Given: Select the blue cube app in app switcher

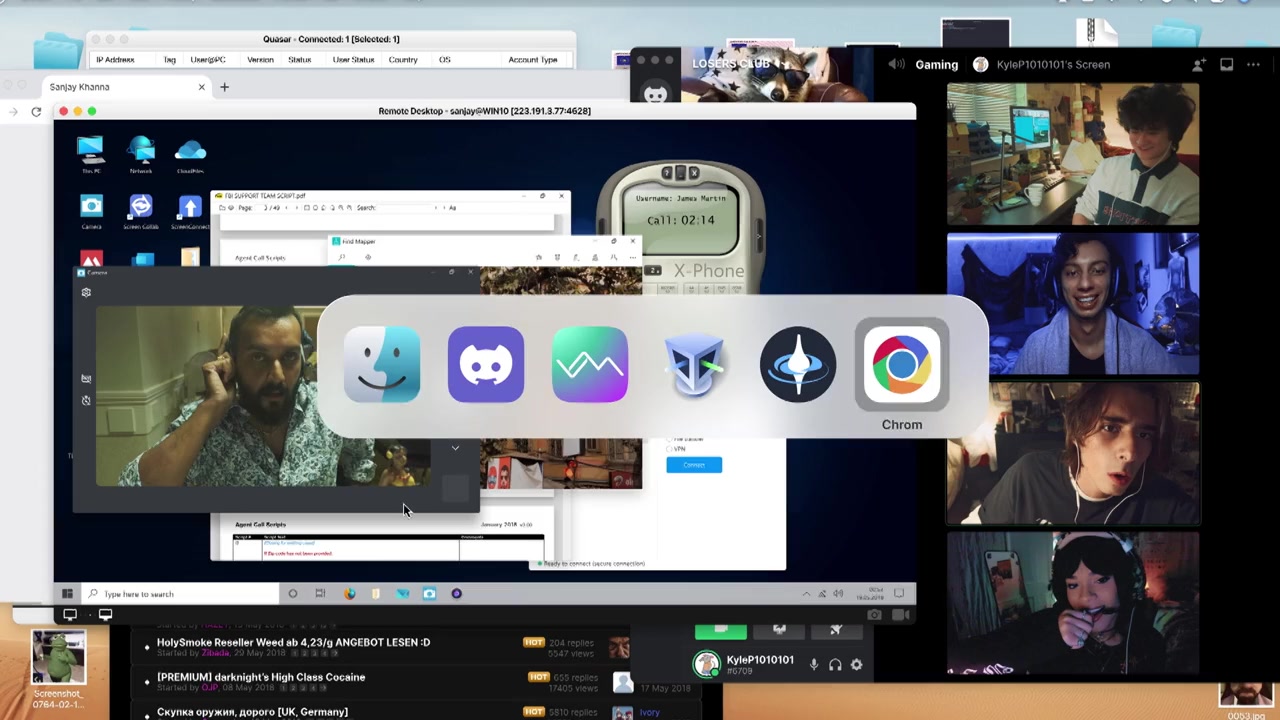Looking at the screenshot, I should tap(694, 365).
